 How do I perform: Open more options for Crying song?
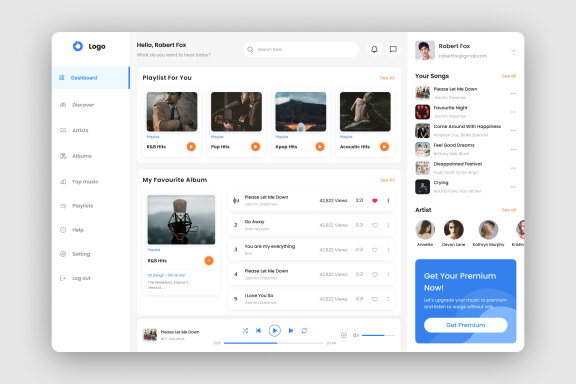(x=513, y=187)
